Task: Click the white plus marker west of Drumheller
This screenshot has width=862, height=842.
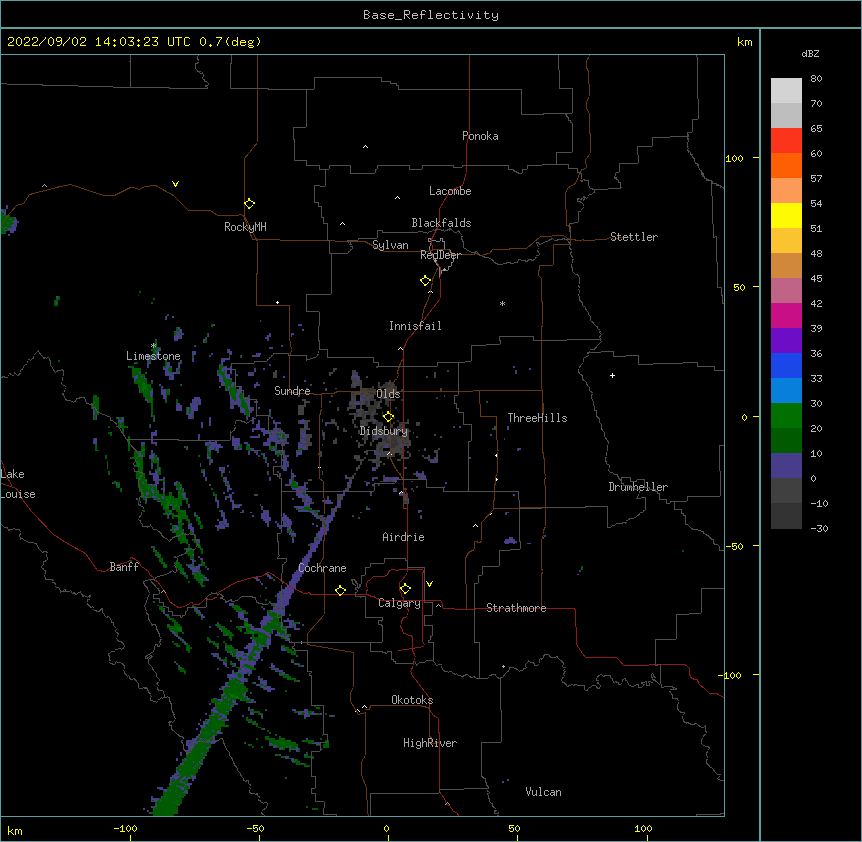Action: 612,375
